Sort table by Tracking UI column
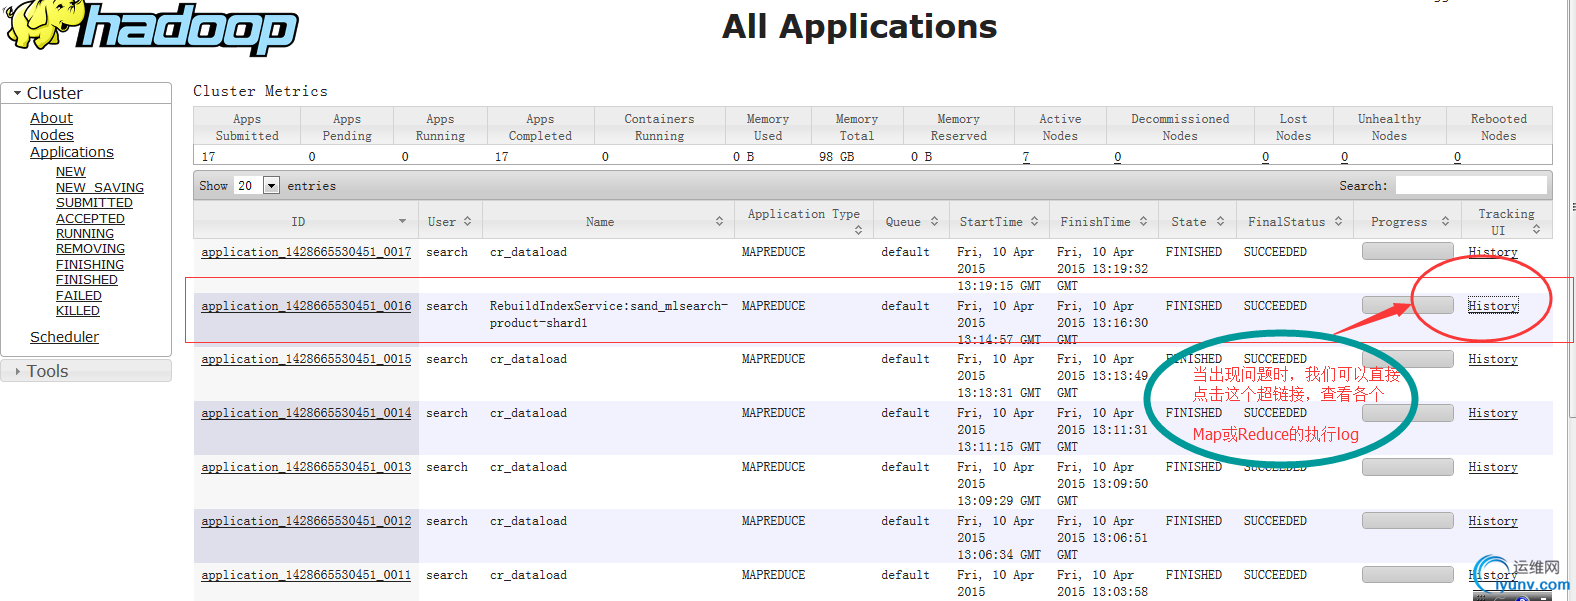Viewport: 1576px width, 601px height. point(1507,221)
